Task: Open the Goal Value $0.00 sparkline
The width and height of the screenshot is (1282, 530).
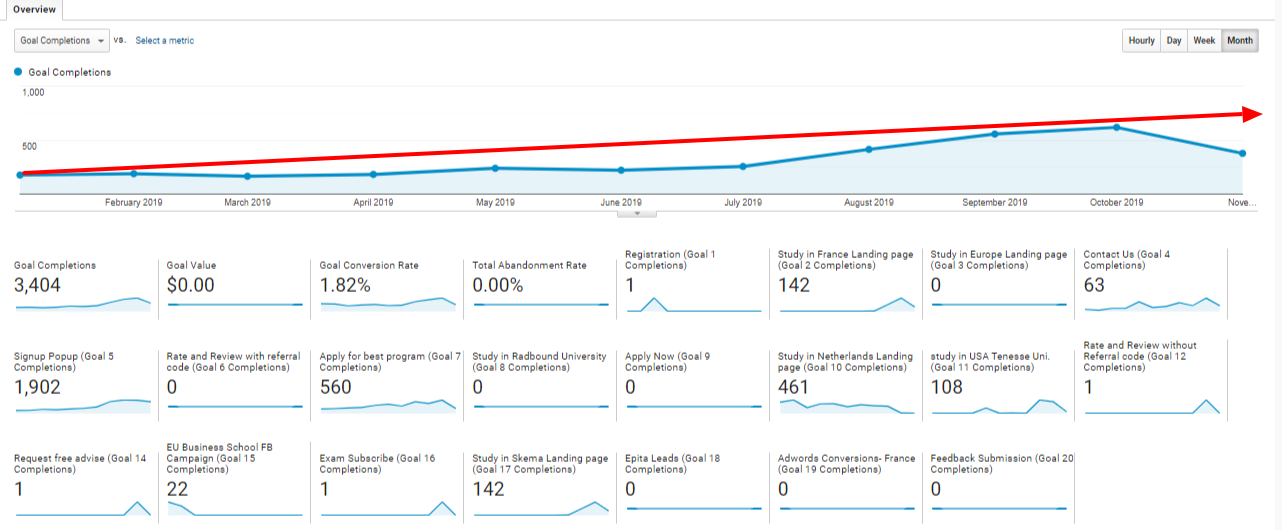Action: [x=236, y=304]
